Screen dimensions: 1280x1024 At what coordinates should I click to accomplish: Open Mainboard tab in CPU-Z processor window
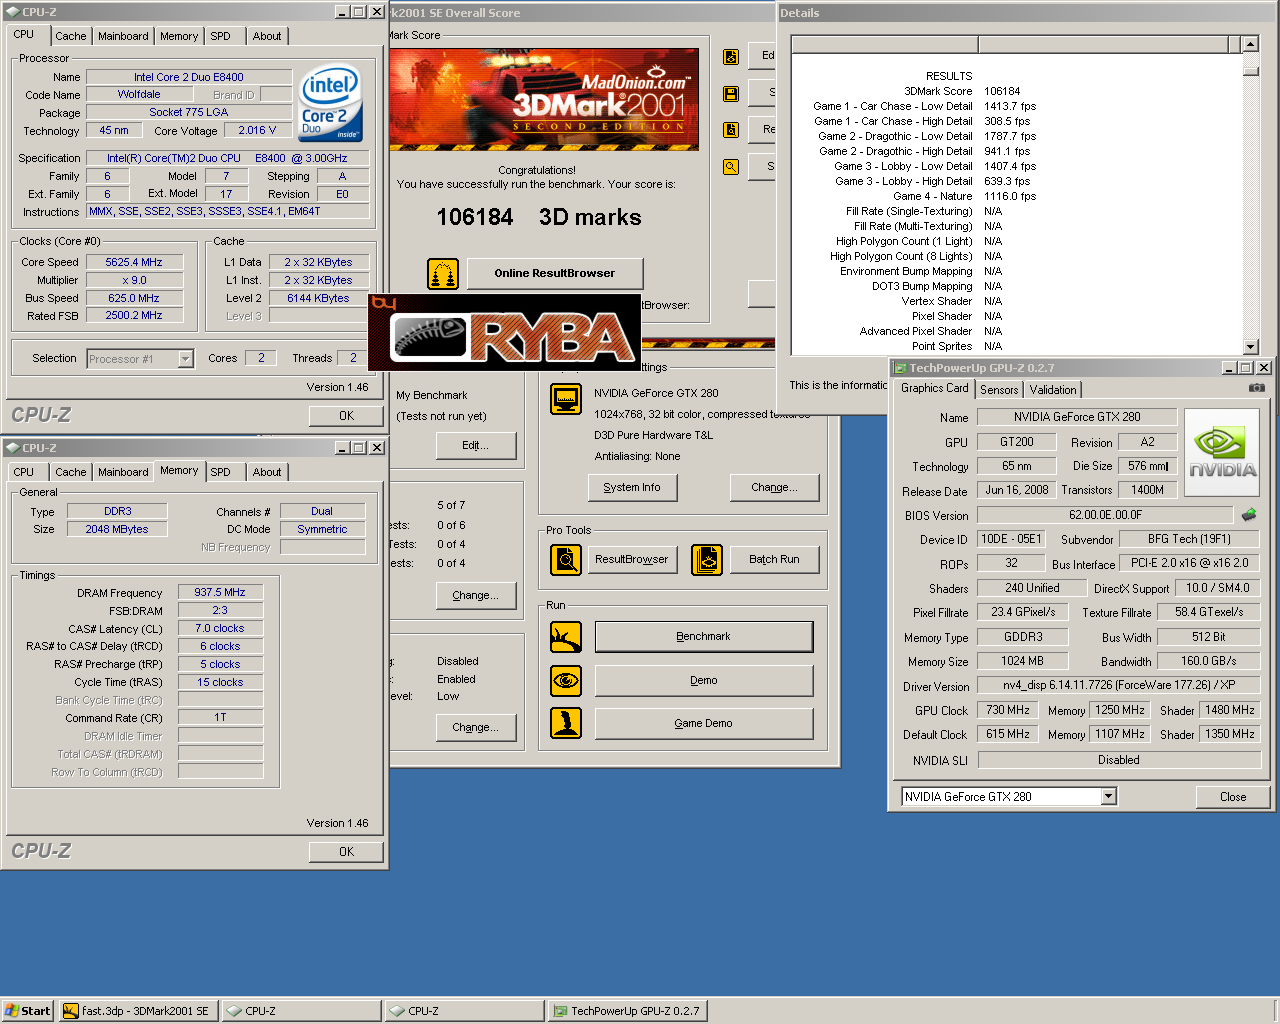(x=123, y=36)
